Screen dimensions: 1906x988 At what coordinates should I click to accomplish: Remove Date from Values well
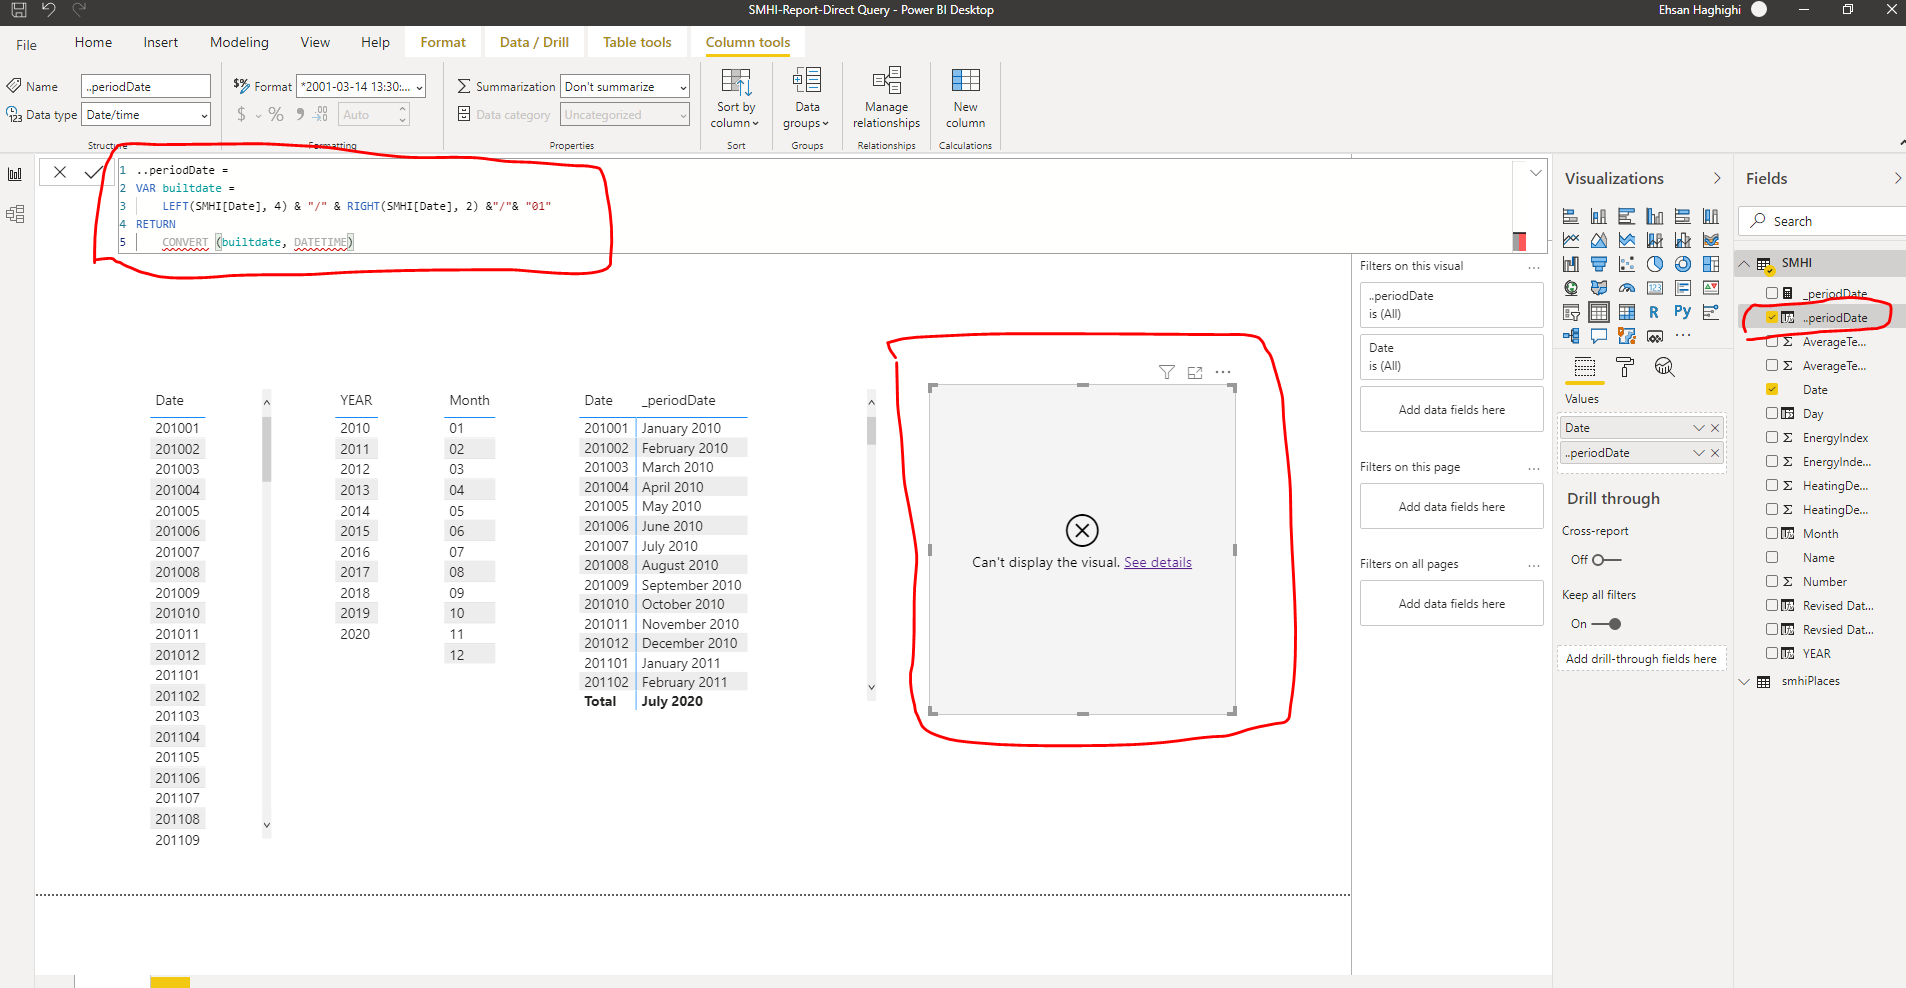pos(1715,428)
